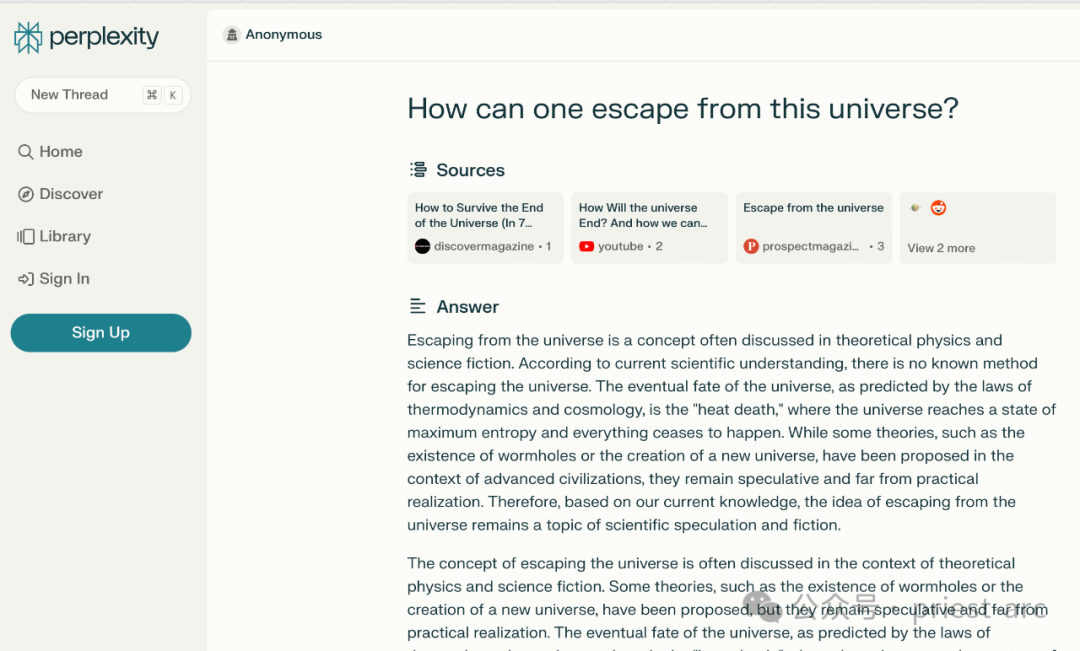
Task: Open the Home menu item
Action: click(x=61, y=152)
